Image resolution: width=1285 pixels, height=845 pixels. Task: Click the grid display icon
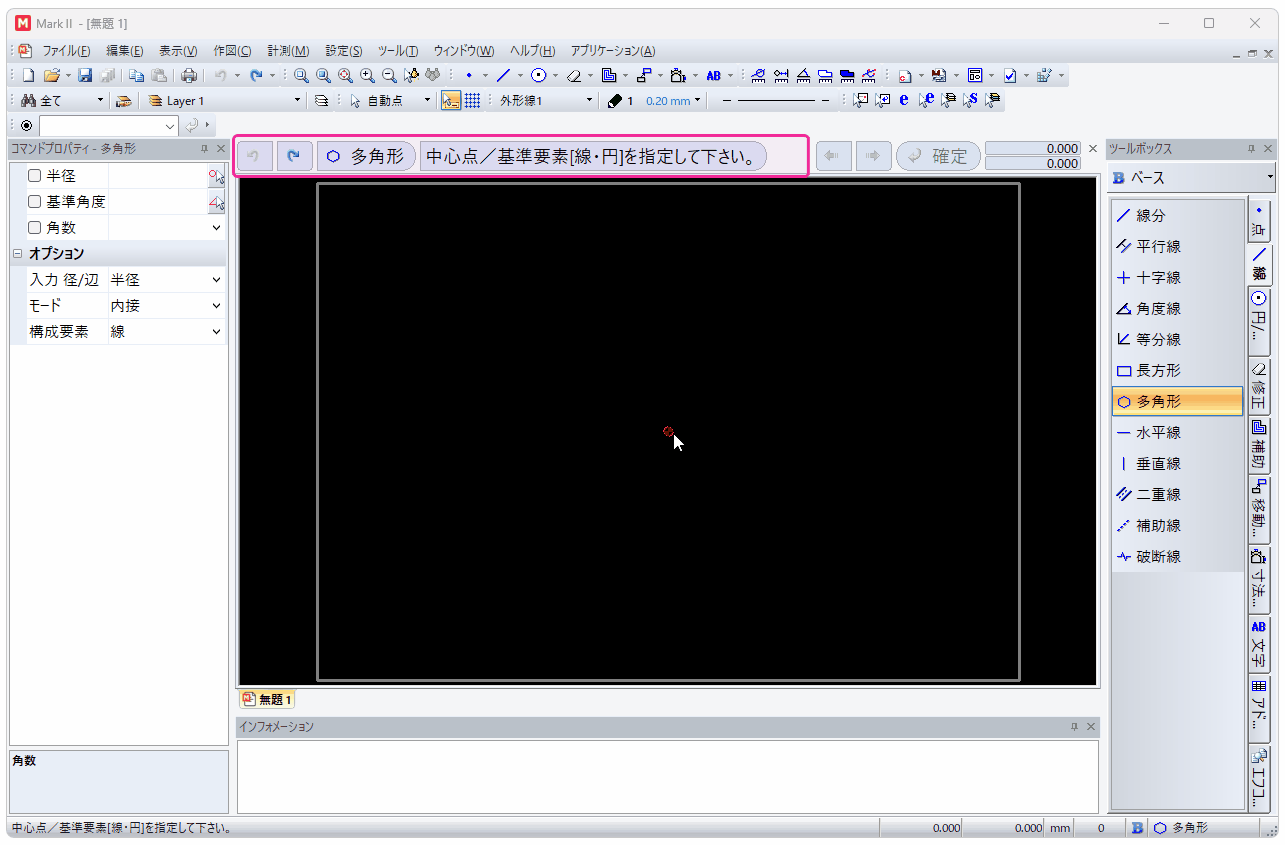pos(472,100)
